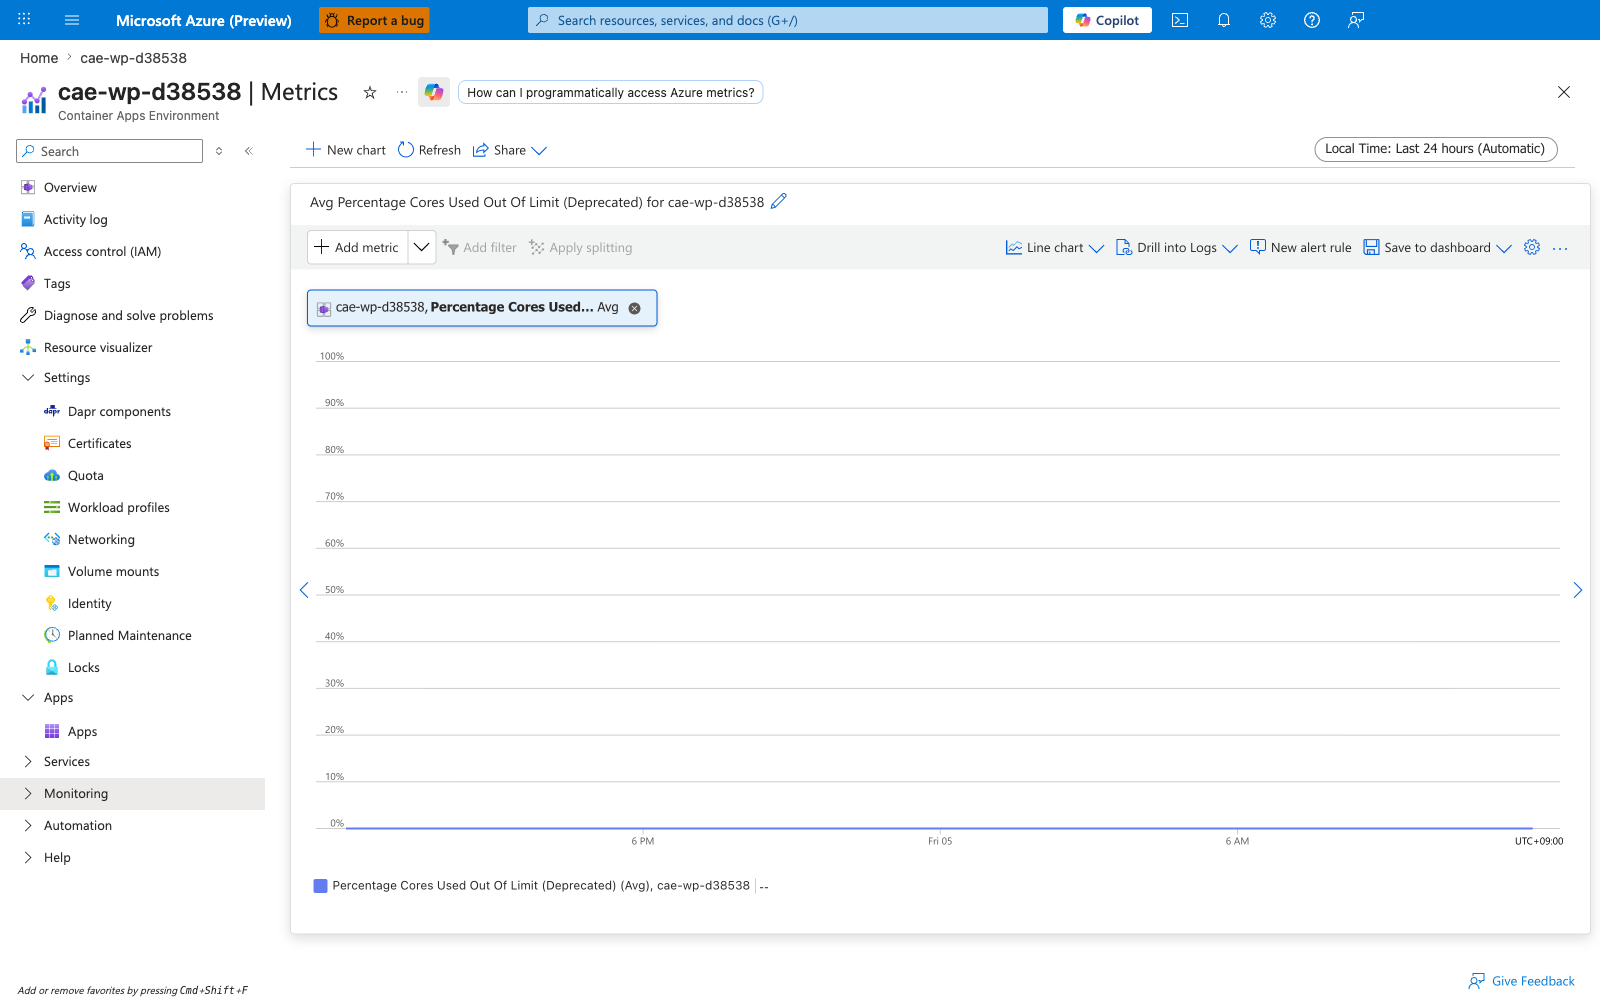Open Overview in the sidebar
Image resolution: width=1600 pixels, height=1000 pixels.
coord(70,187)
